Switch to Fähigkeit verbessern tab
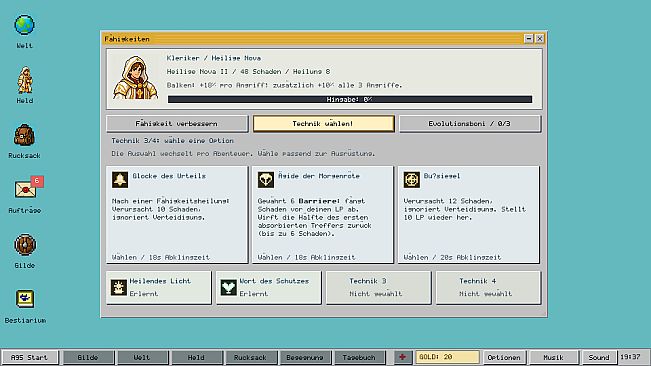Image resolution: width=651 pixels, height=366 pixels. (x=177, y=124)
